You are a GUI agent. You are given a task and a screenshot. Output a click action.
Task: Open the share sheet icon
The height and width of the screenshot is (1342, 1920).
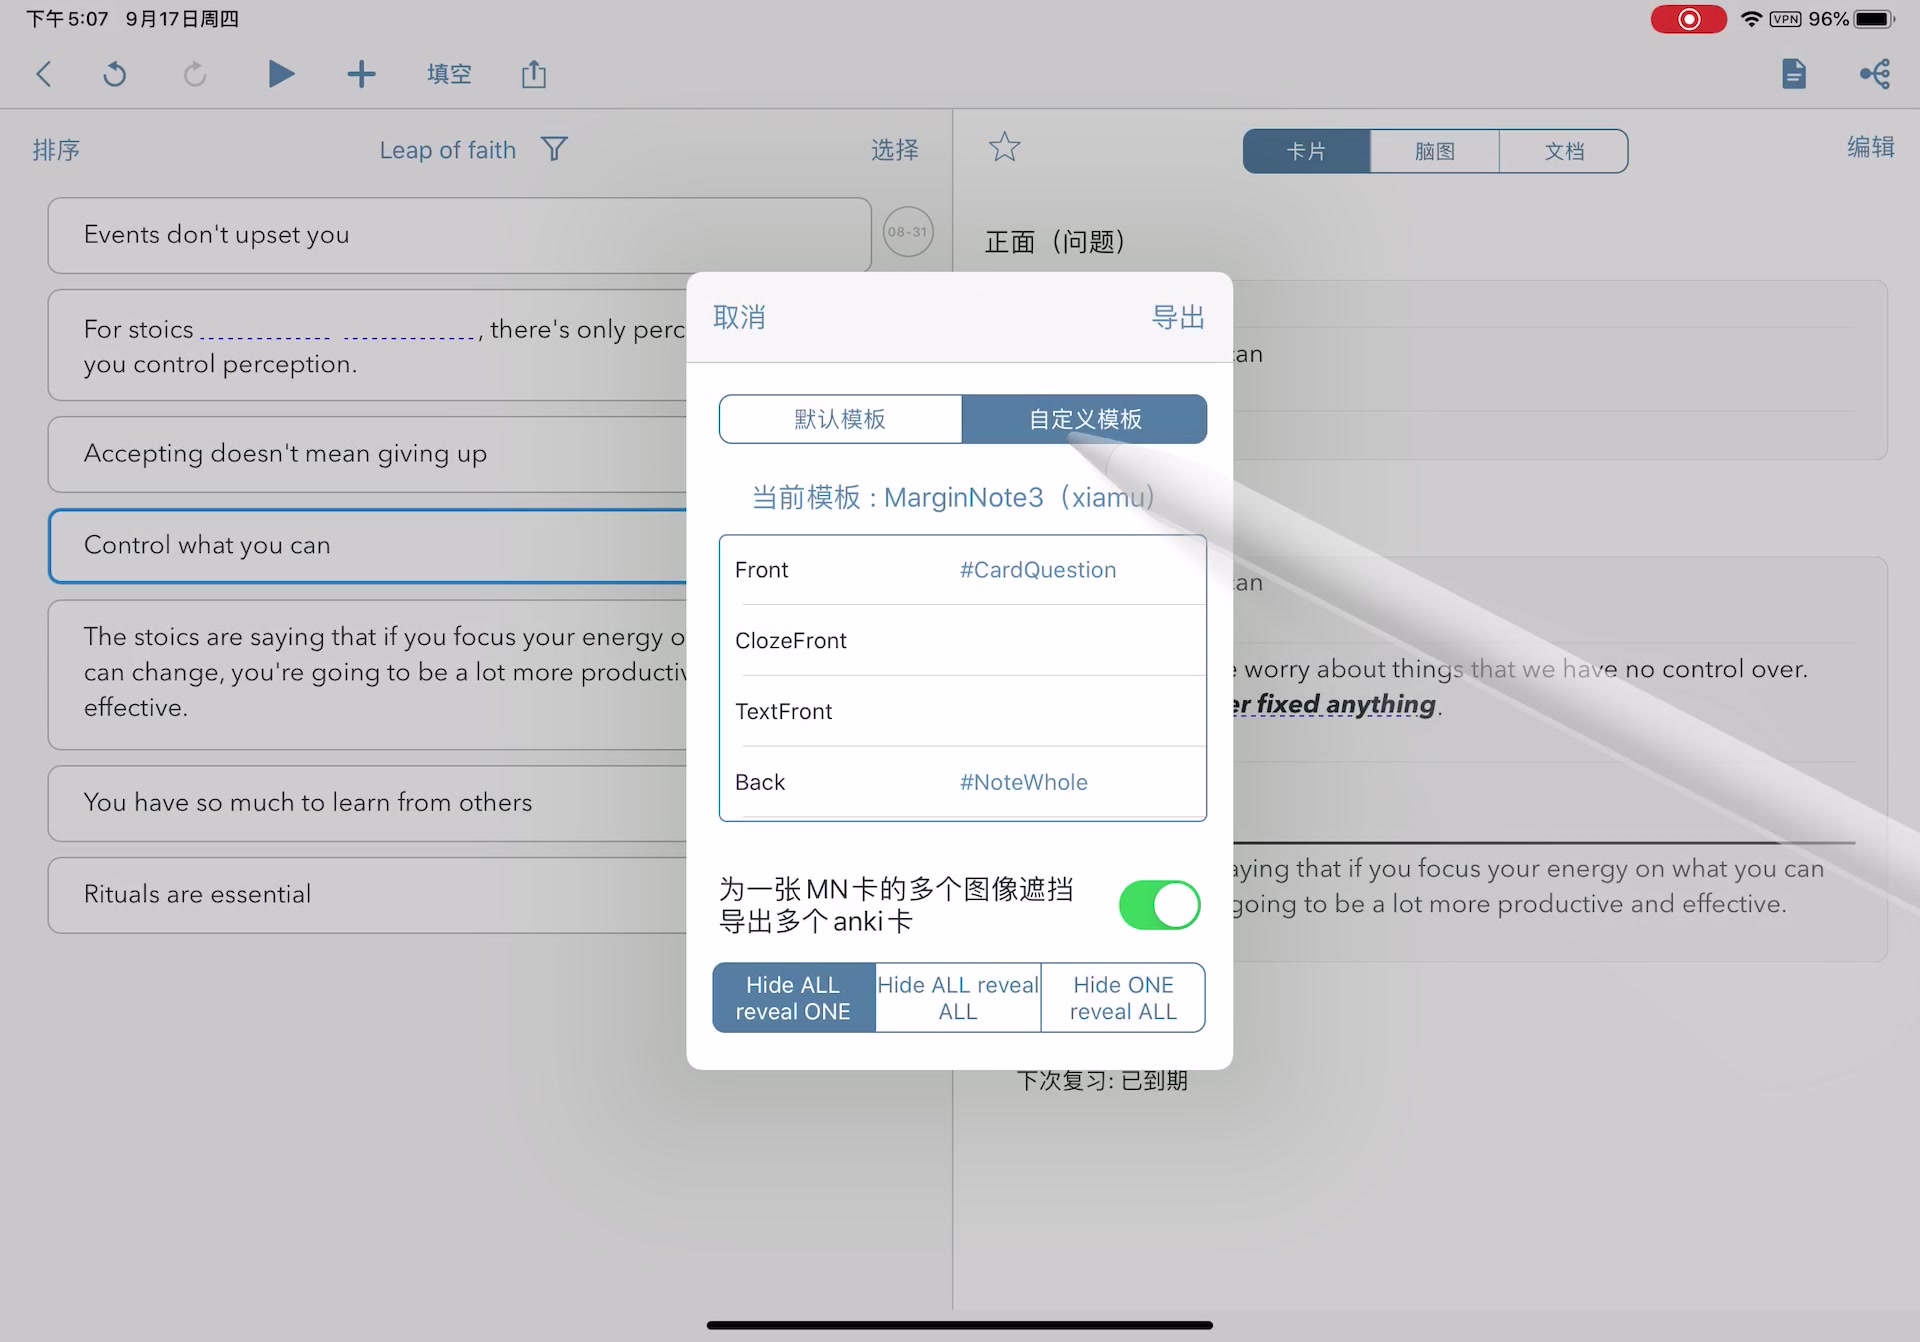534,73
